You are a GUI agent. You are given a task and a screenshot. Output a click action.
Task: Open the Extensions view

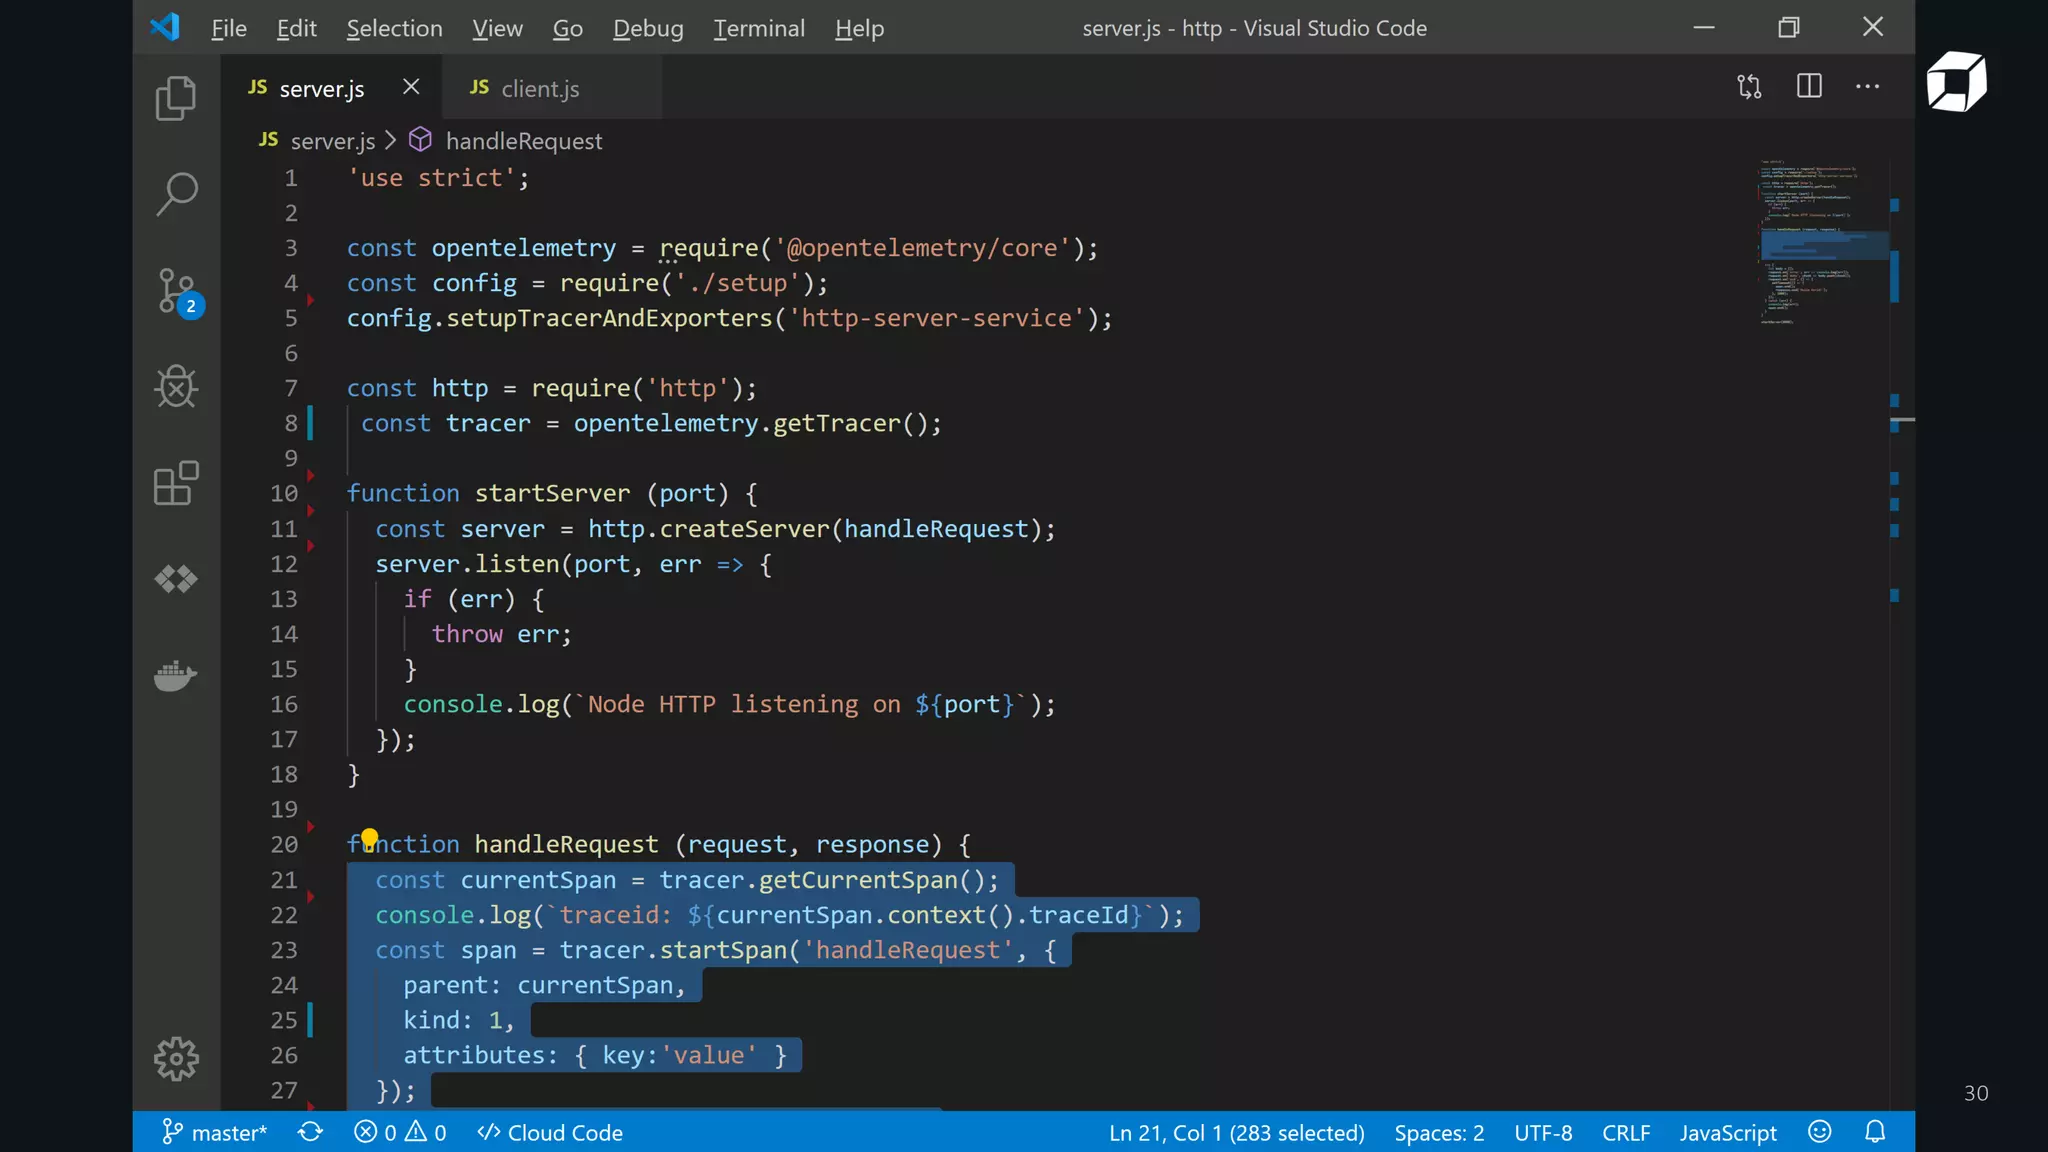(176, 483)
